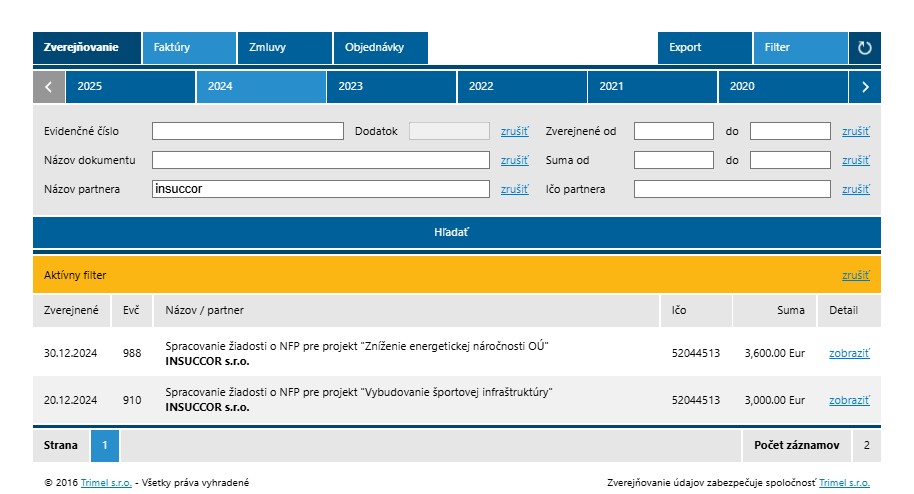Image resolution: width=914 pixels, height=494 pixels.
Task: Click the refresh icon in top bar
Action: [x=865, y=47]
